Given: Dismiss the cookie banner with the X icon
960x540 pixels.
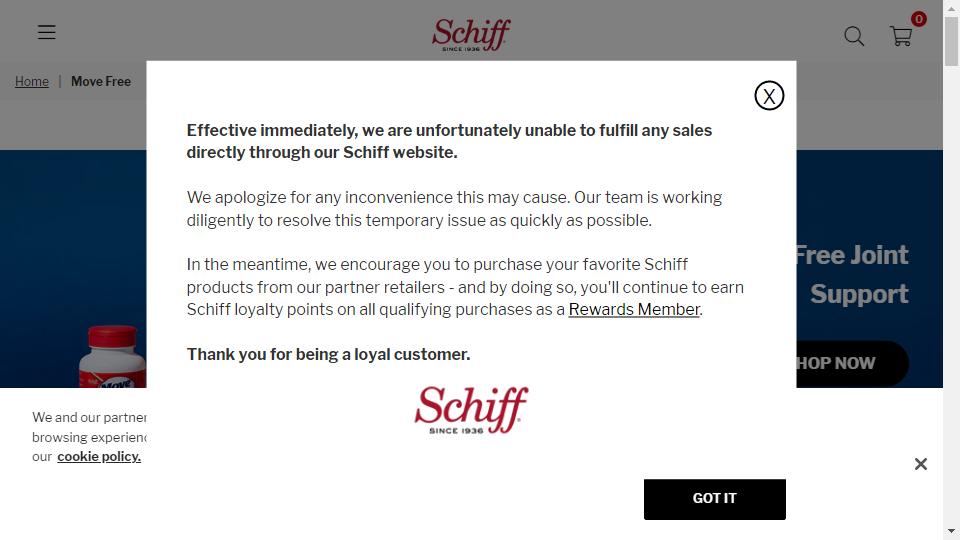Looking at the screenshot, I should [921, 464].
